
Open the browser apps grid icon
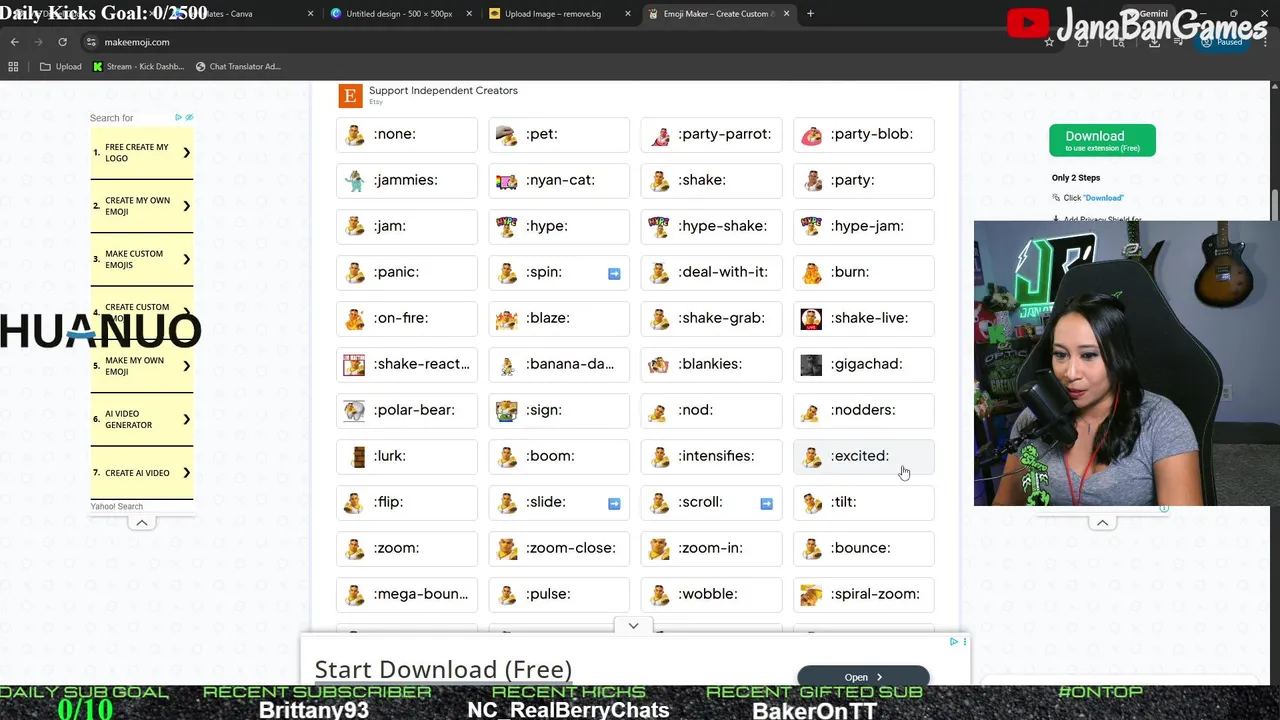13,67
